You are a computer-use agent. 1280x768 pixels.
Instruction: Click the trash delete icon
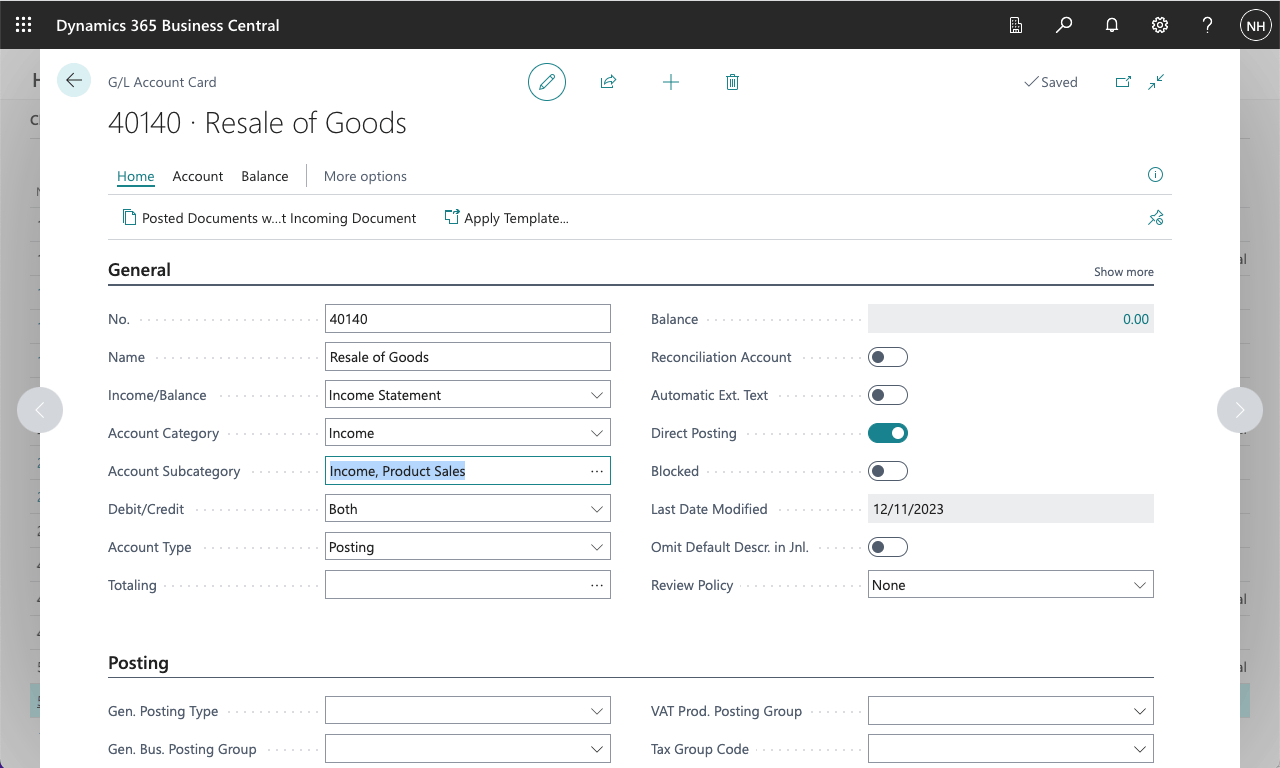tap(732, 82)
